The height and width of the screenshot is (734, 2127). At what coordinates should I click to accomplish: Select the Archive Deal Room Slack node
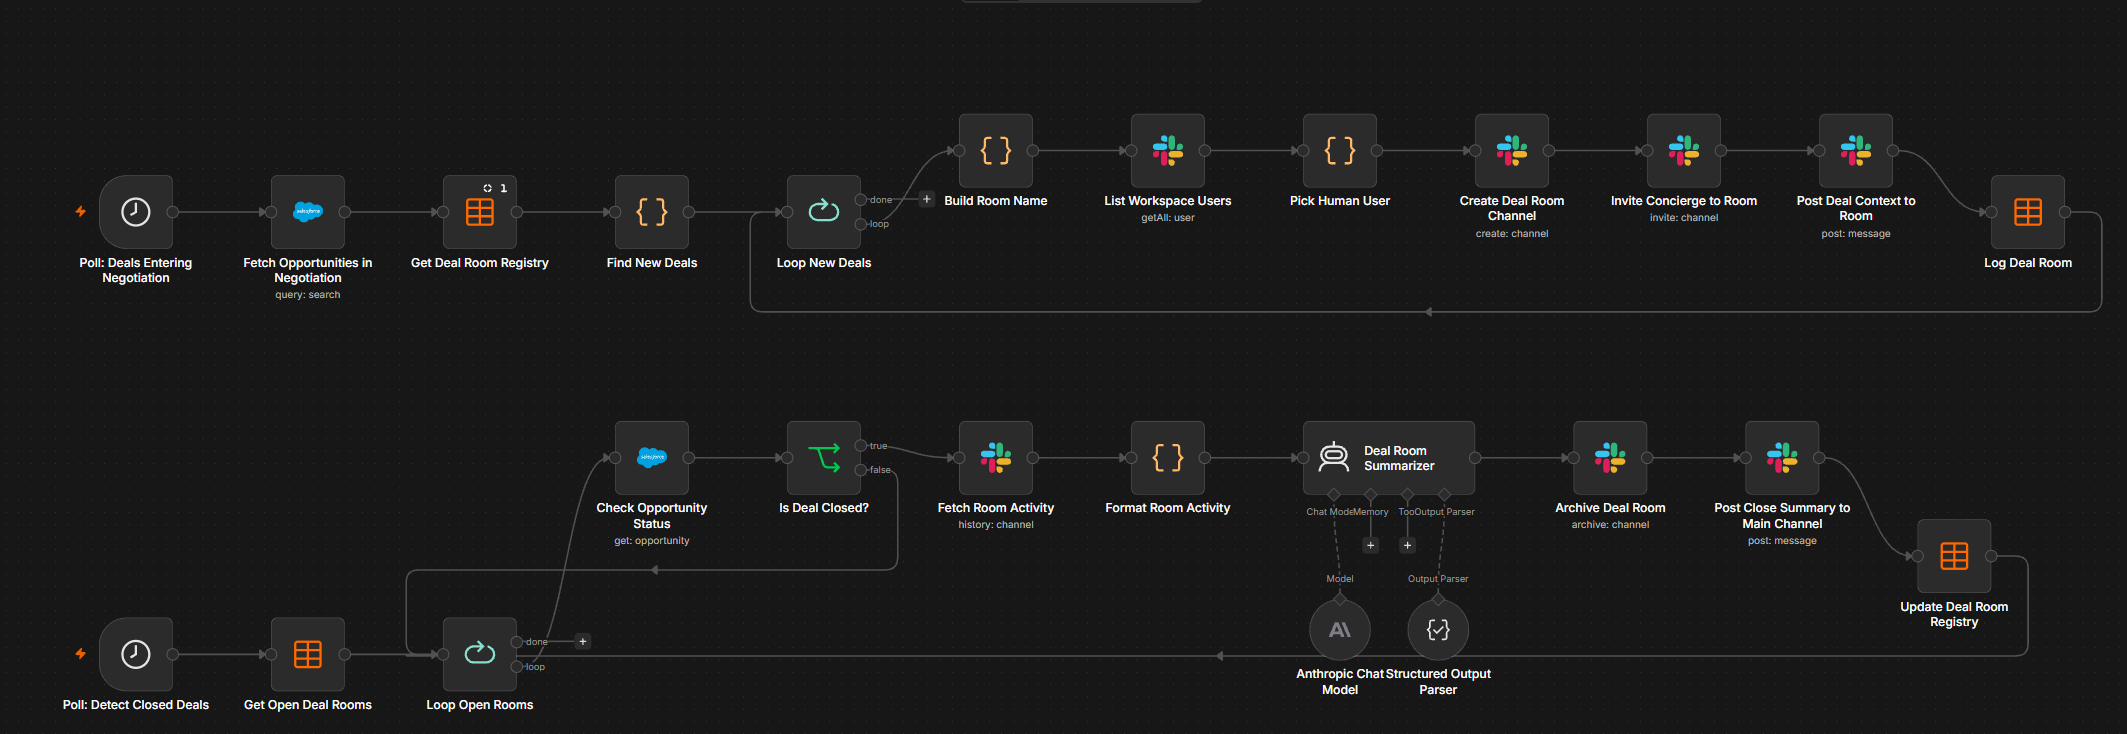[x=1610, y=458]
